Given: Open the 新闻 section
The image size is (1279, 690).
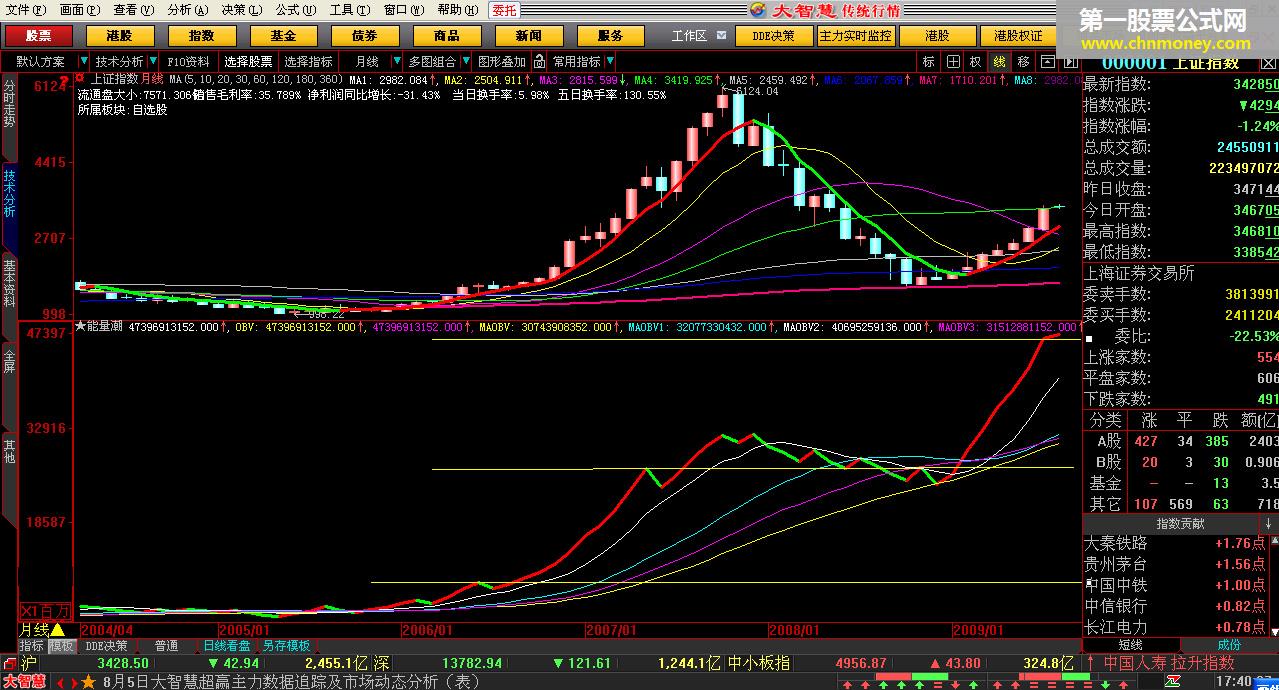Looking at the screenshot, I should click(529, 36).
